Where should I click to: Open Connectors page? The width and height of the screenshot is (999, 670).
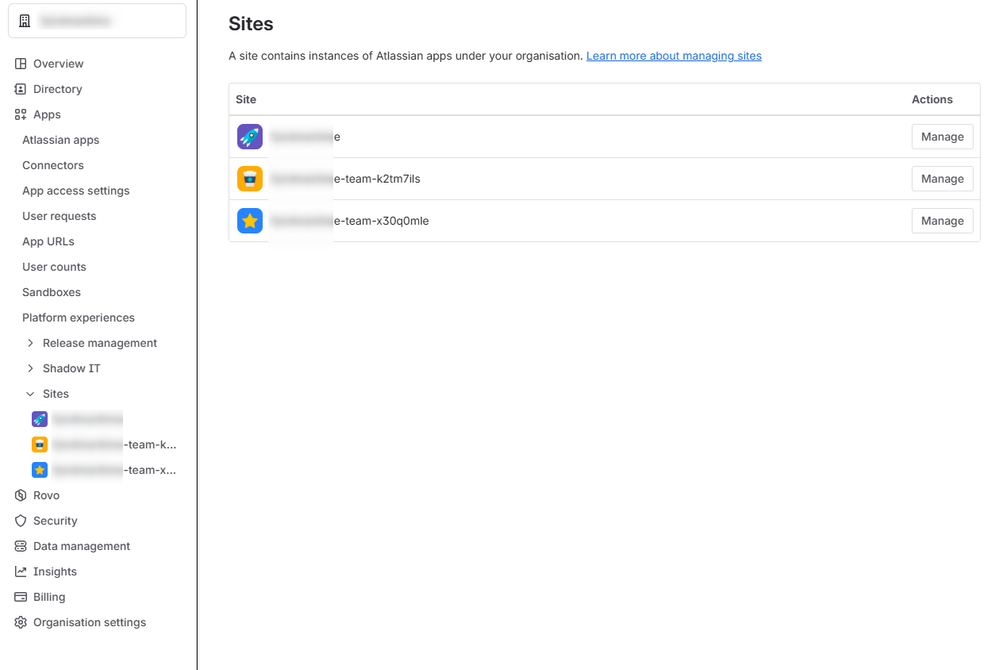coord(53,166)
